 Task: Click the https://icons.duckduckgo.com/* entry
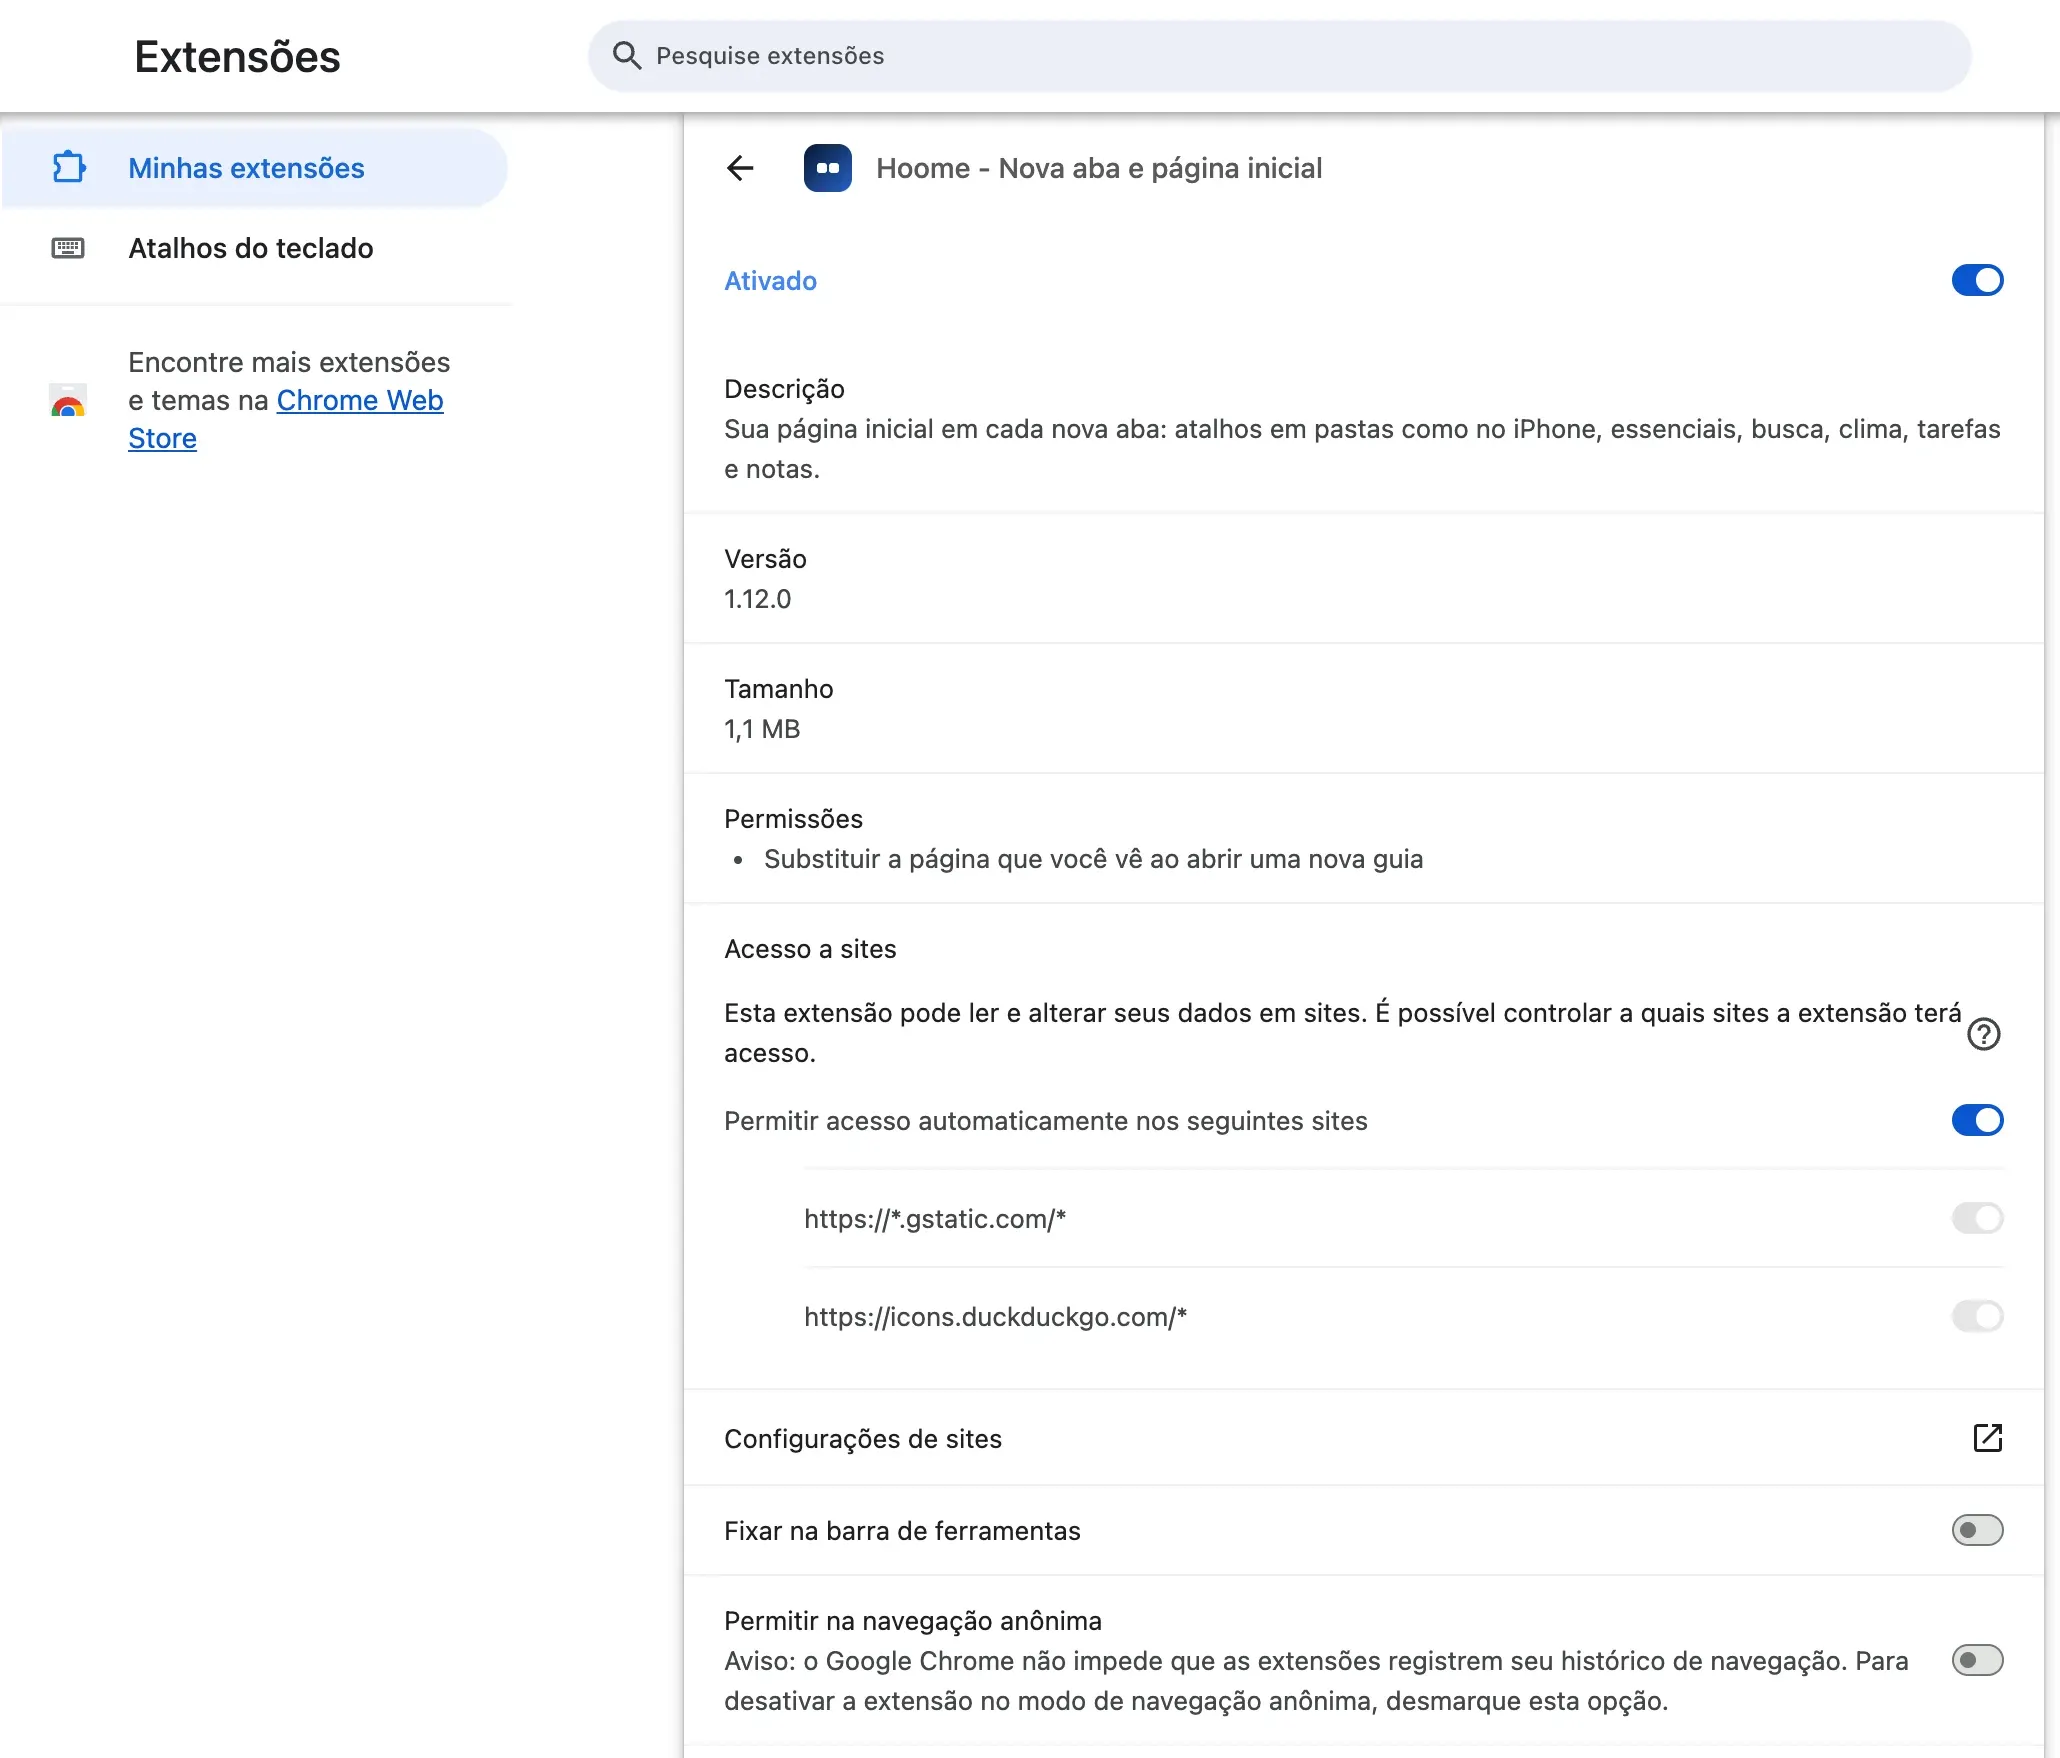(x=995, y=1317)
